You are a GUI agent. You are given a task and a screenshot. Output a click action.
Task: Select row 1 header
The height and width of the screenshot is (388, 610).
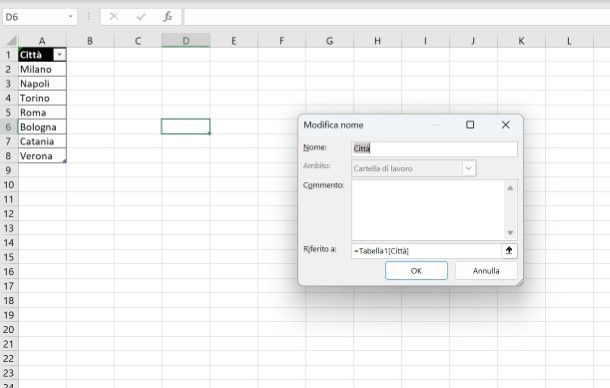(8, 55)
